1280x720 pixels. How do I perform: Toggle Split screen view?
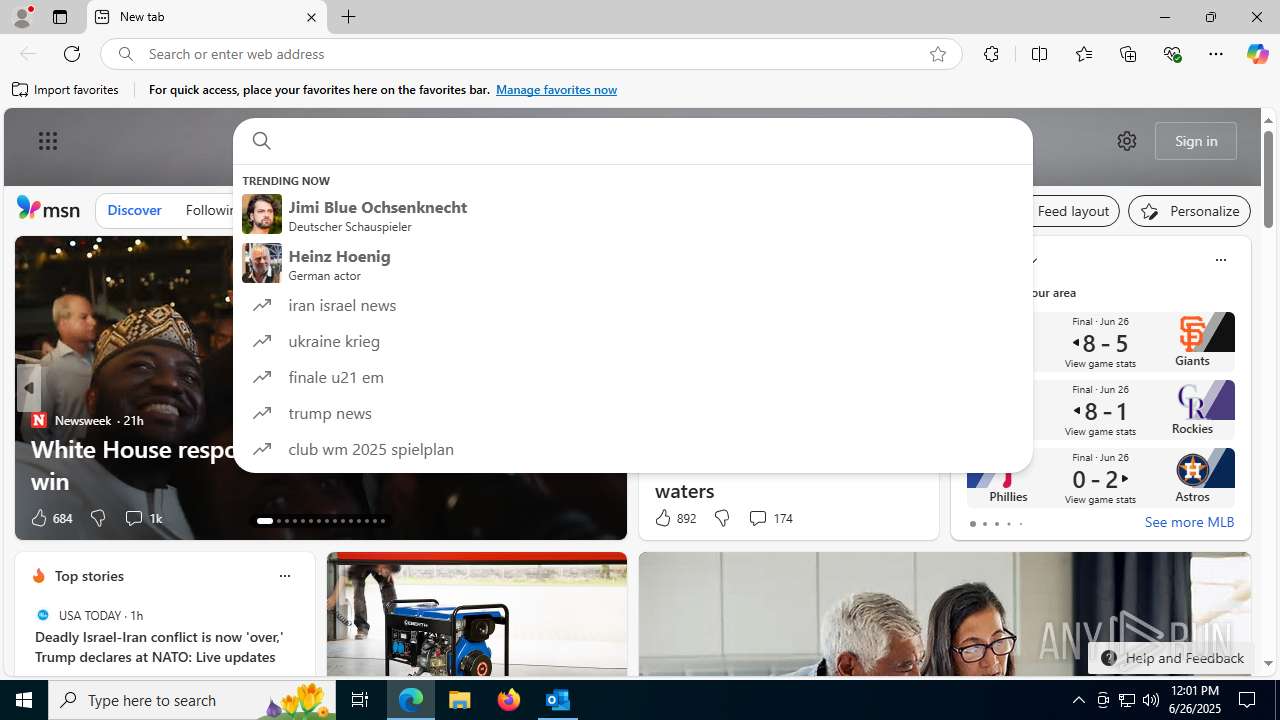1039,54
